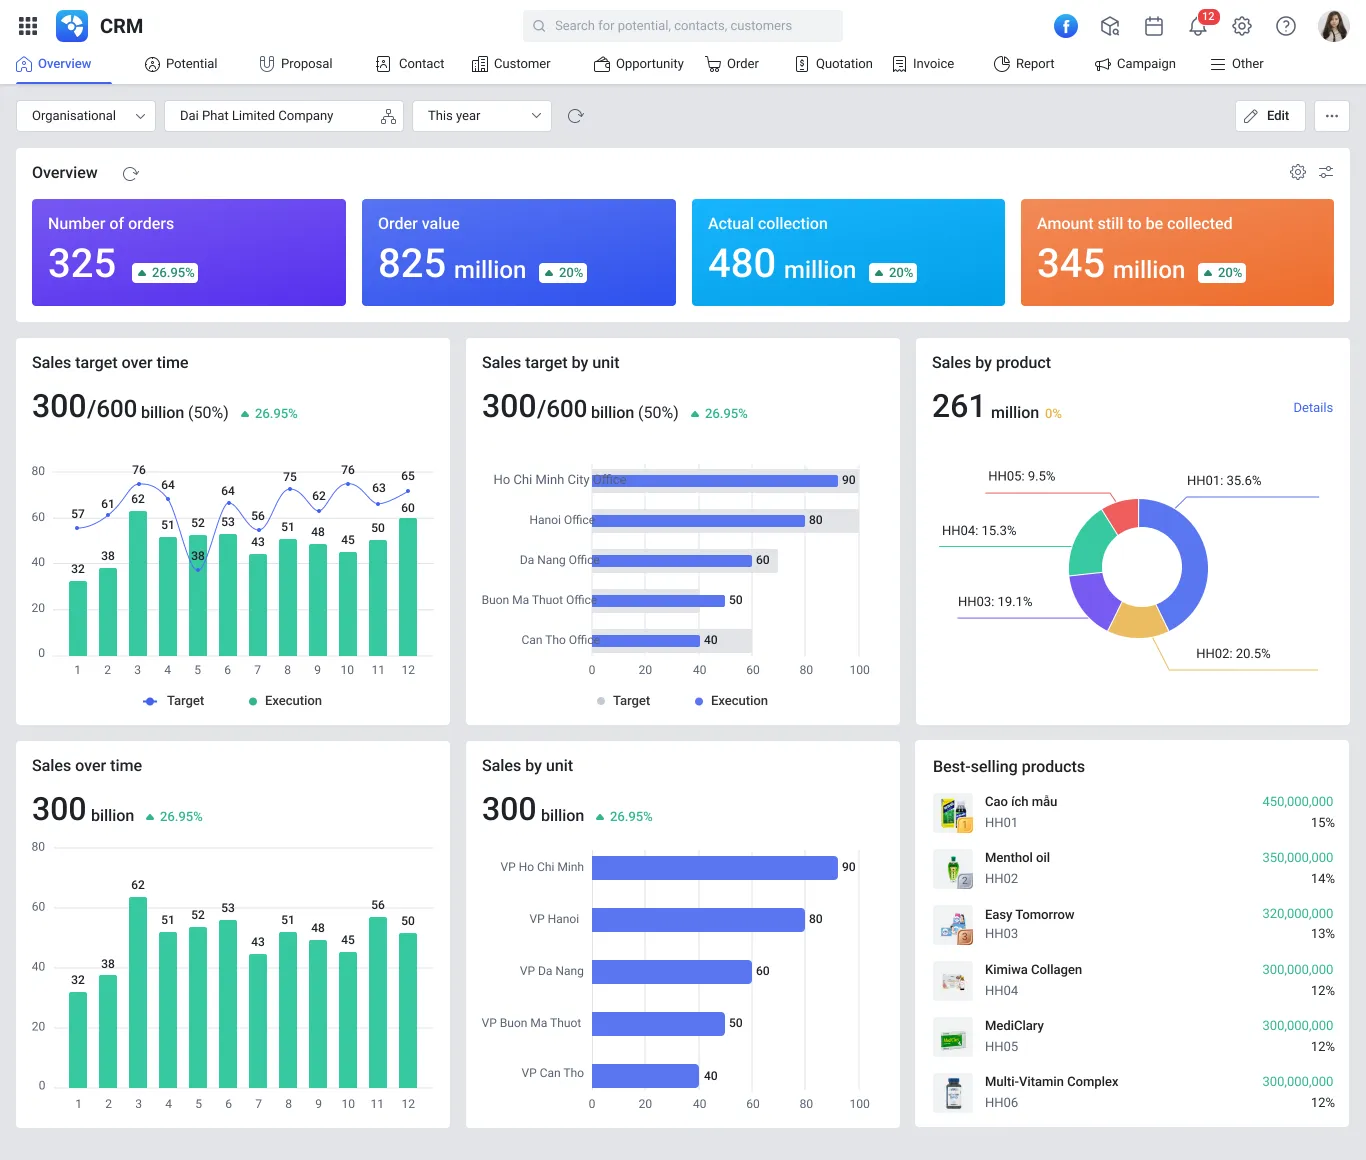The width and height of the screenshot is (1366, 1160).
Task: Toggle the Target legend in Sales target over time
Action: (x=174, y=701)
